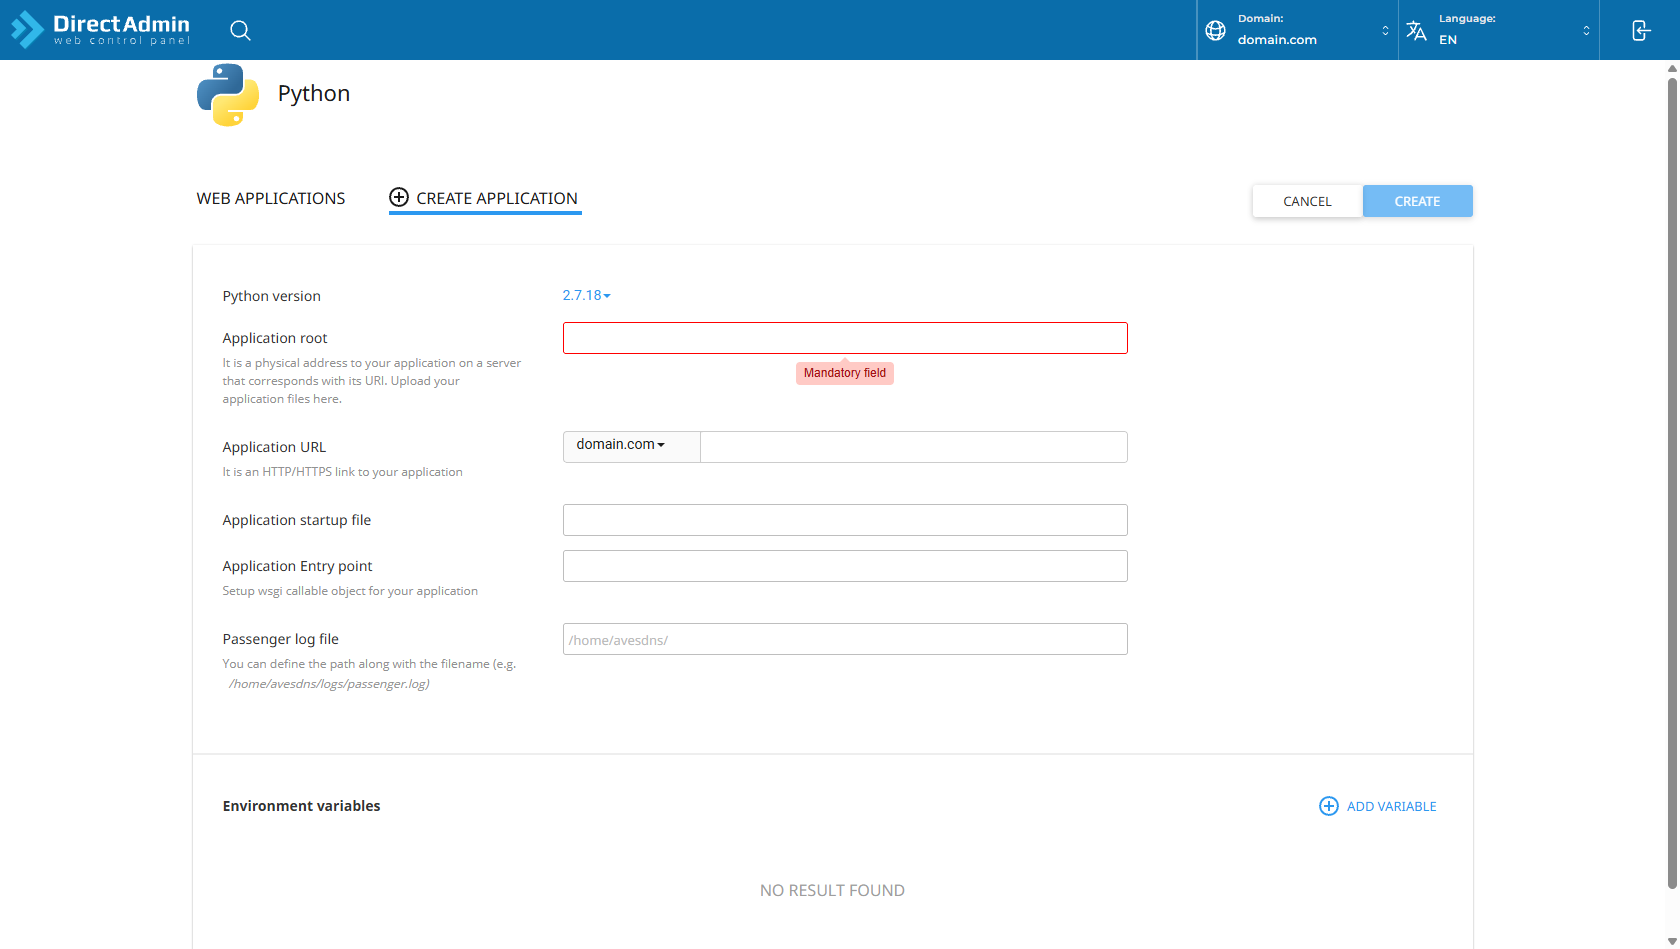Click the globe domain icon
The width and height of the screenshot is (1680, 949).
pos(1215,30)
